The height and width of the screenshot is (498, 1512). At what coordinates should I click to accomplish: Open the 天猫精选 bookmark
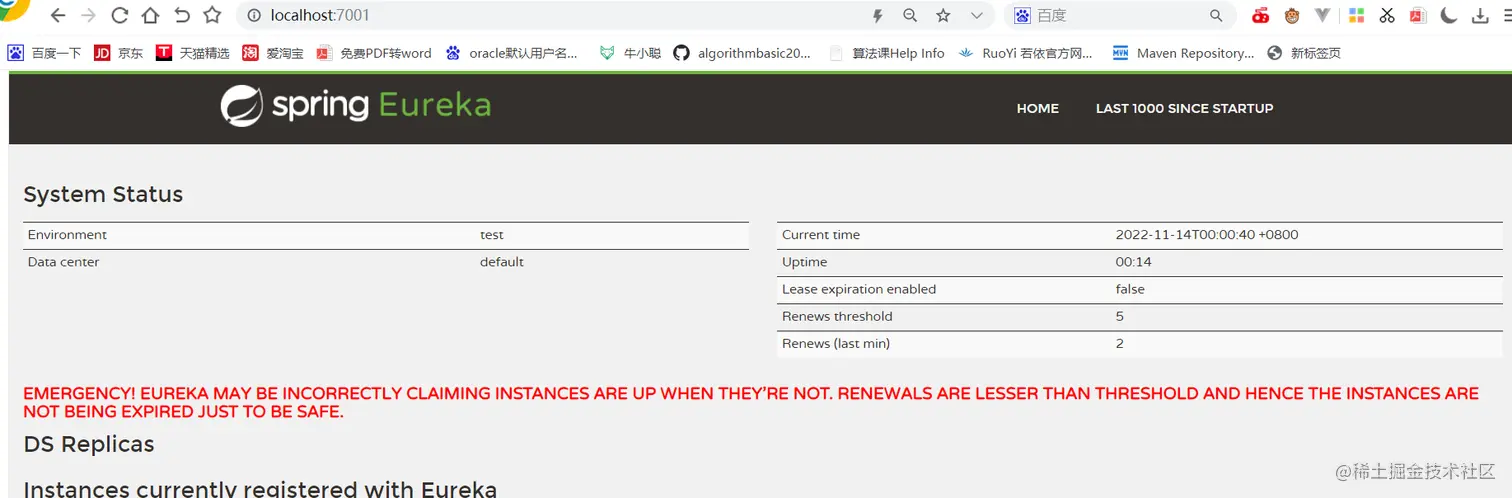193,53
